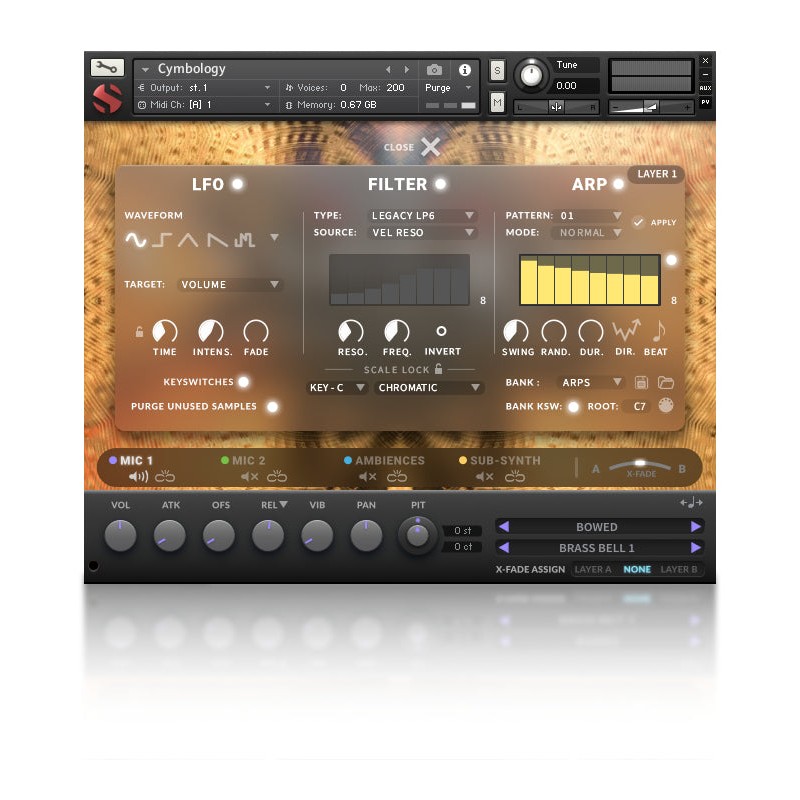Open filter Type Legacy LP6 dropdown
This screenshot has width=800, height=800.
[423, 216]
